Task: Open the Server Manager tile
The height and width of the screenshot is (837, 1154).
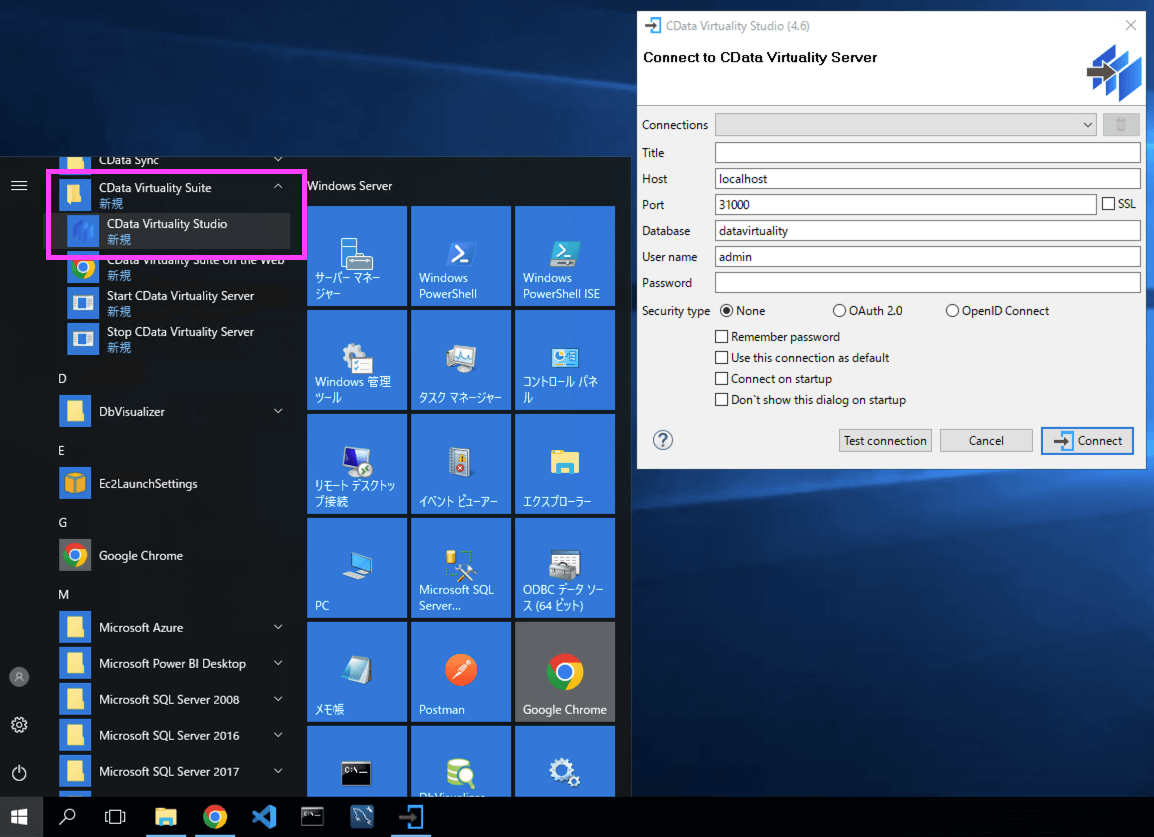Action: (357, 255)
